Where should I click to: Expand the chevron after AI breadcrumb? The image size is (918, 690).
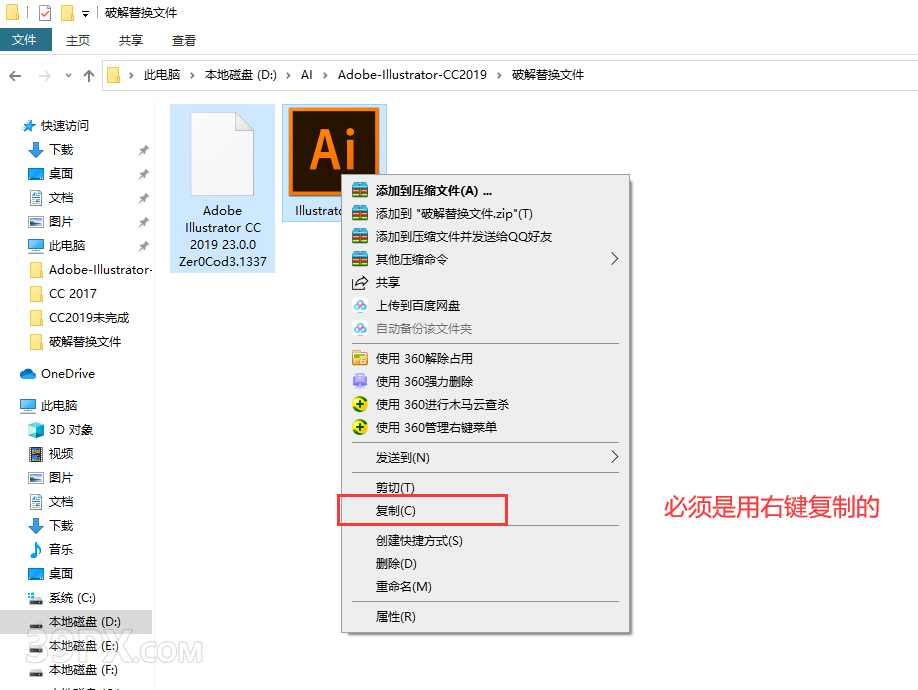[326, 75]
